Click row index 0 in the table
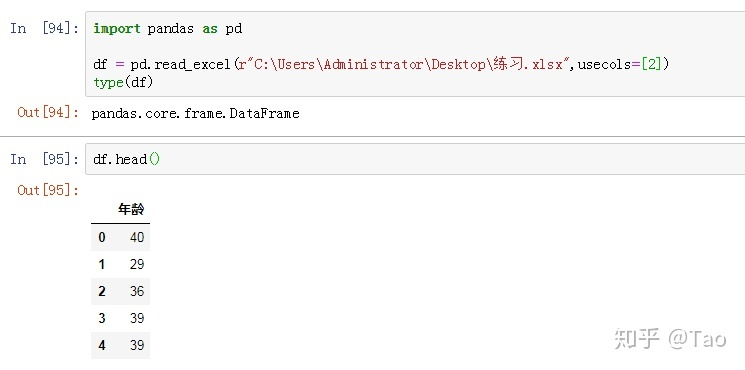This screenshot has width=745, height=370. pyautogui.click(x=102, y=237)
